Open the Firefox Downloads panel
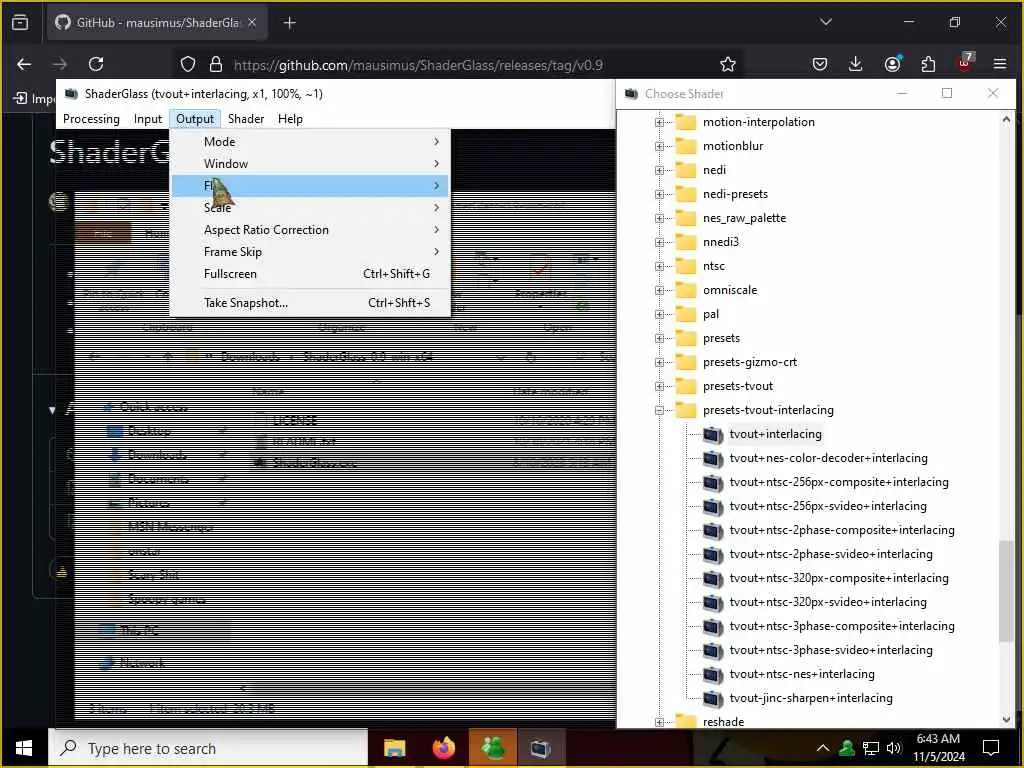This screenshot has width=1024, height=768. 856,64
